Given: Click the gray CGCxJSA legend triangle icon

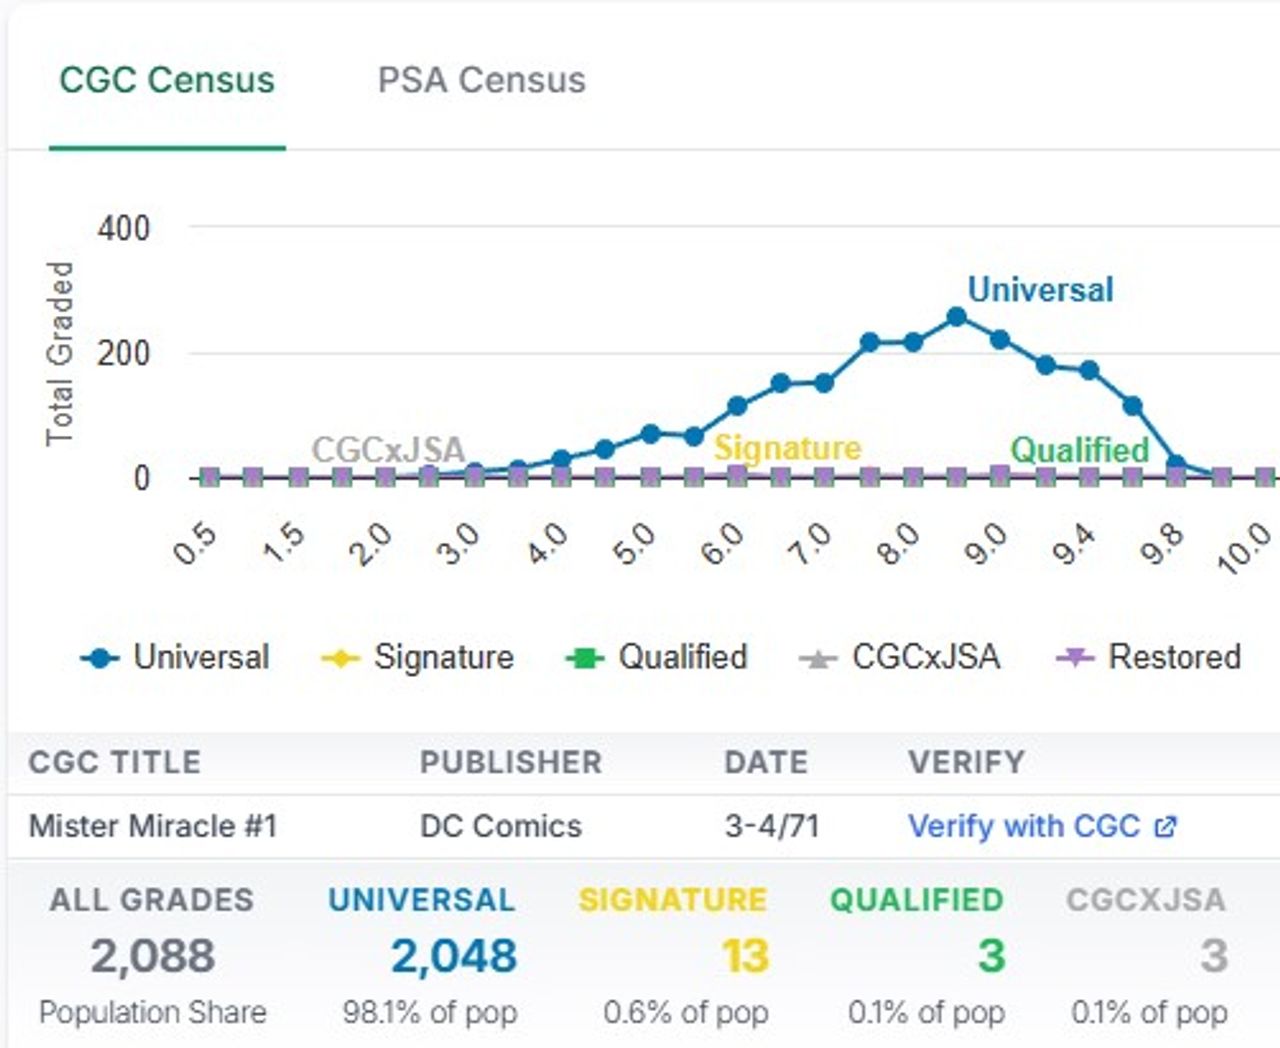Looking at the screenshot, I should point(818,659).
